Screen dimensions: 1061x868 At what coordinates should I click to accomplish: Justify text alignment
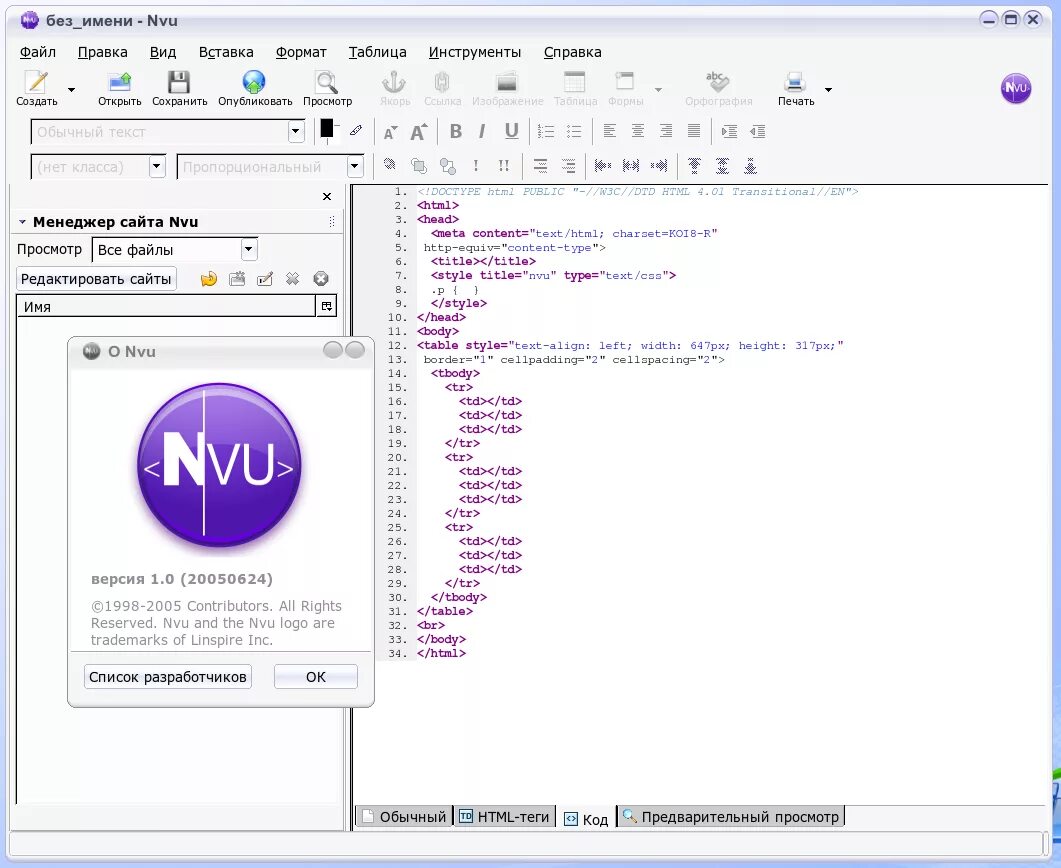(694, 131)
